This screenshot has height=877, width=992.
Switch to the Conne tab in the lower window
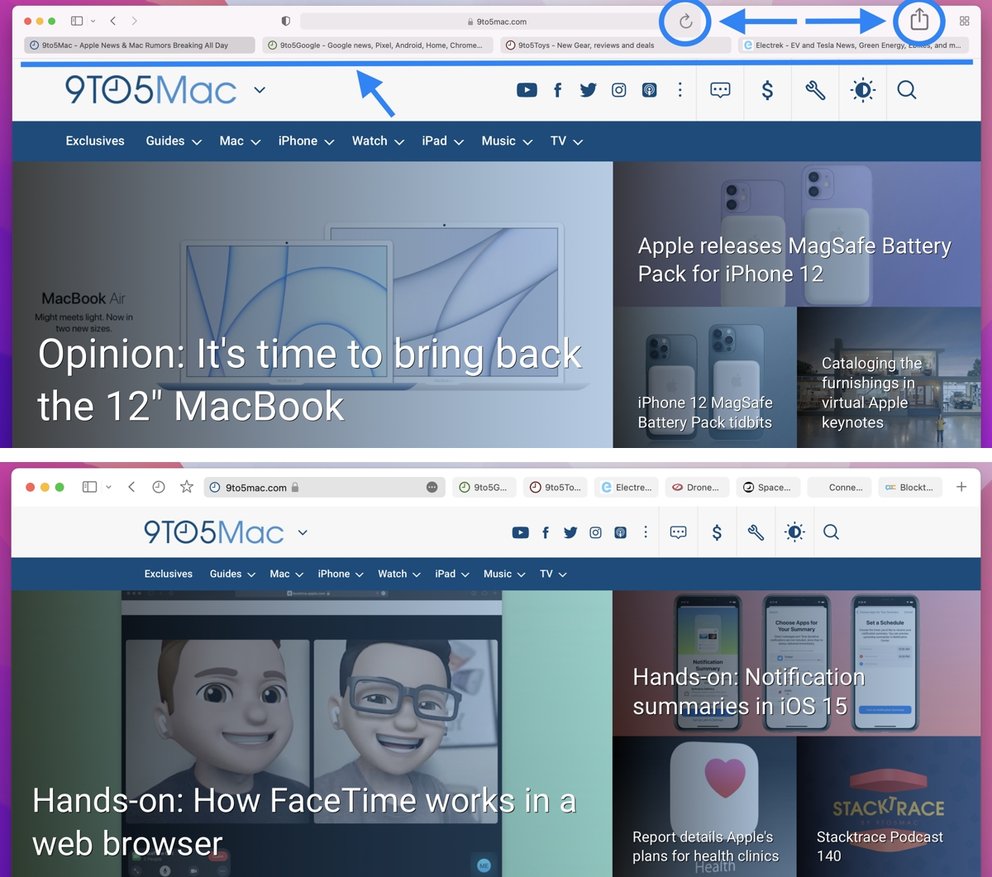tap(839, 487)
